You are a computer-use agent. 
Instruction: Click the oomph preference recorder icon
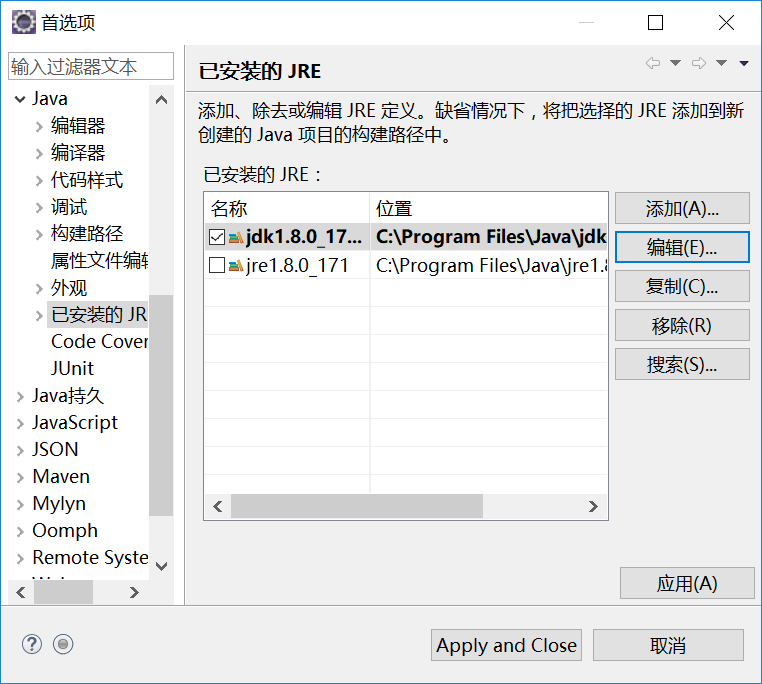[63, 644]
